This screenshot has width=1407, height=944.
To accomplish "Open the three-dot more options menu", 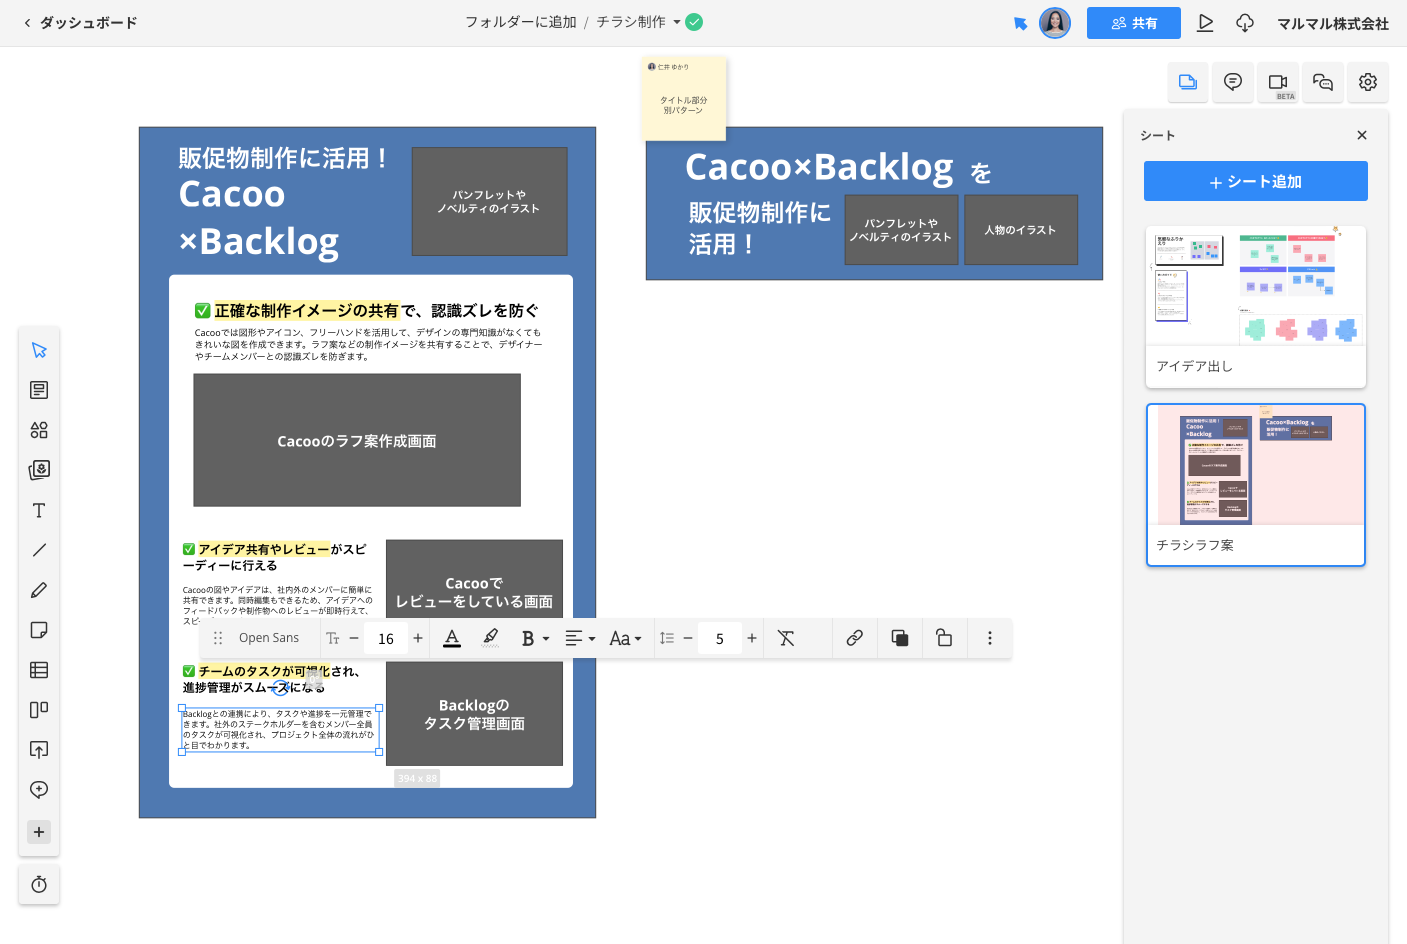I will [x=990, y=638].
